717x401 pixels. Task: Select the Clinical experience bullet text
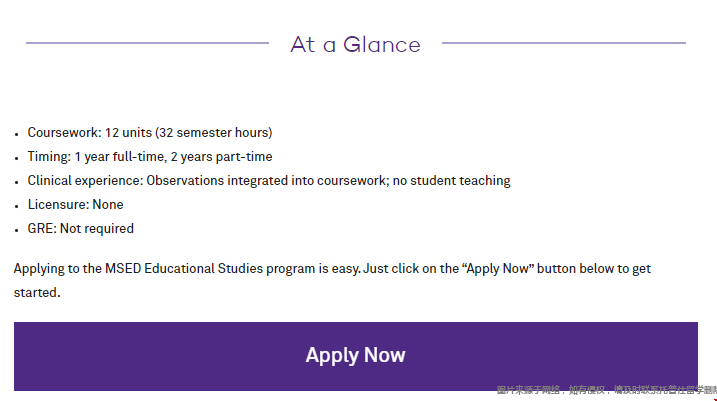pyautogui.click(x=269, y=181)
